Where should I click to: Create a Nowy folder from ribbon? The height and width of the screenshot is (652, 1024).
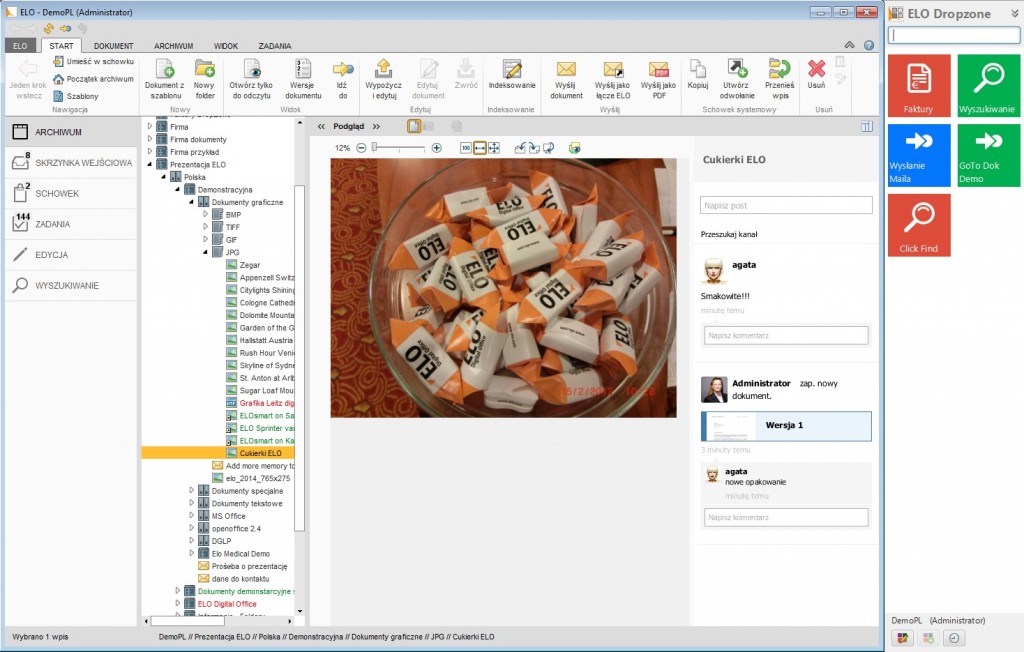[x=204, y=79]
